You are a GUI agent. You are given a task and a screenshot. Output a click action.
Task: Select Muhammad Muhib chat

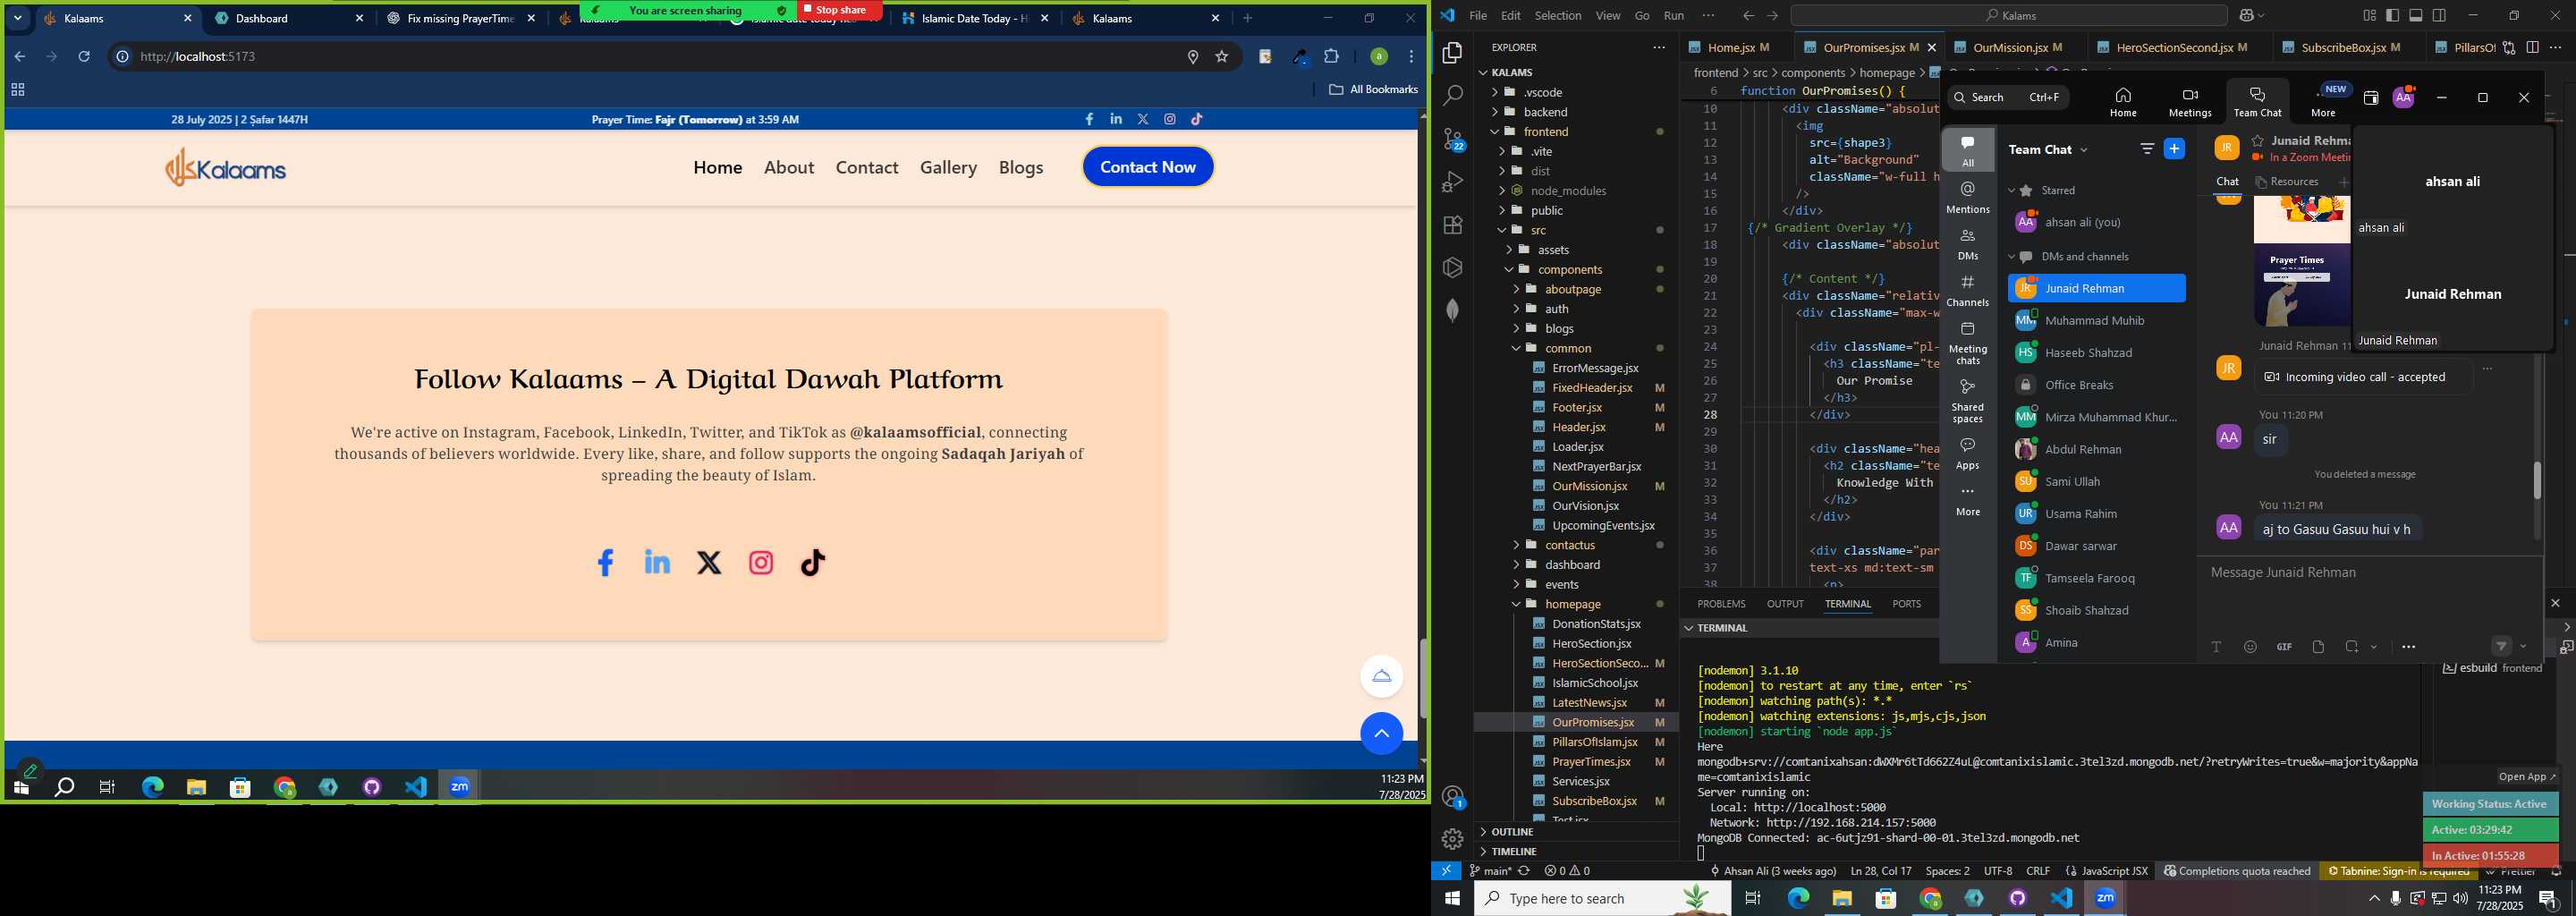click(2096, 321)
